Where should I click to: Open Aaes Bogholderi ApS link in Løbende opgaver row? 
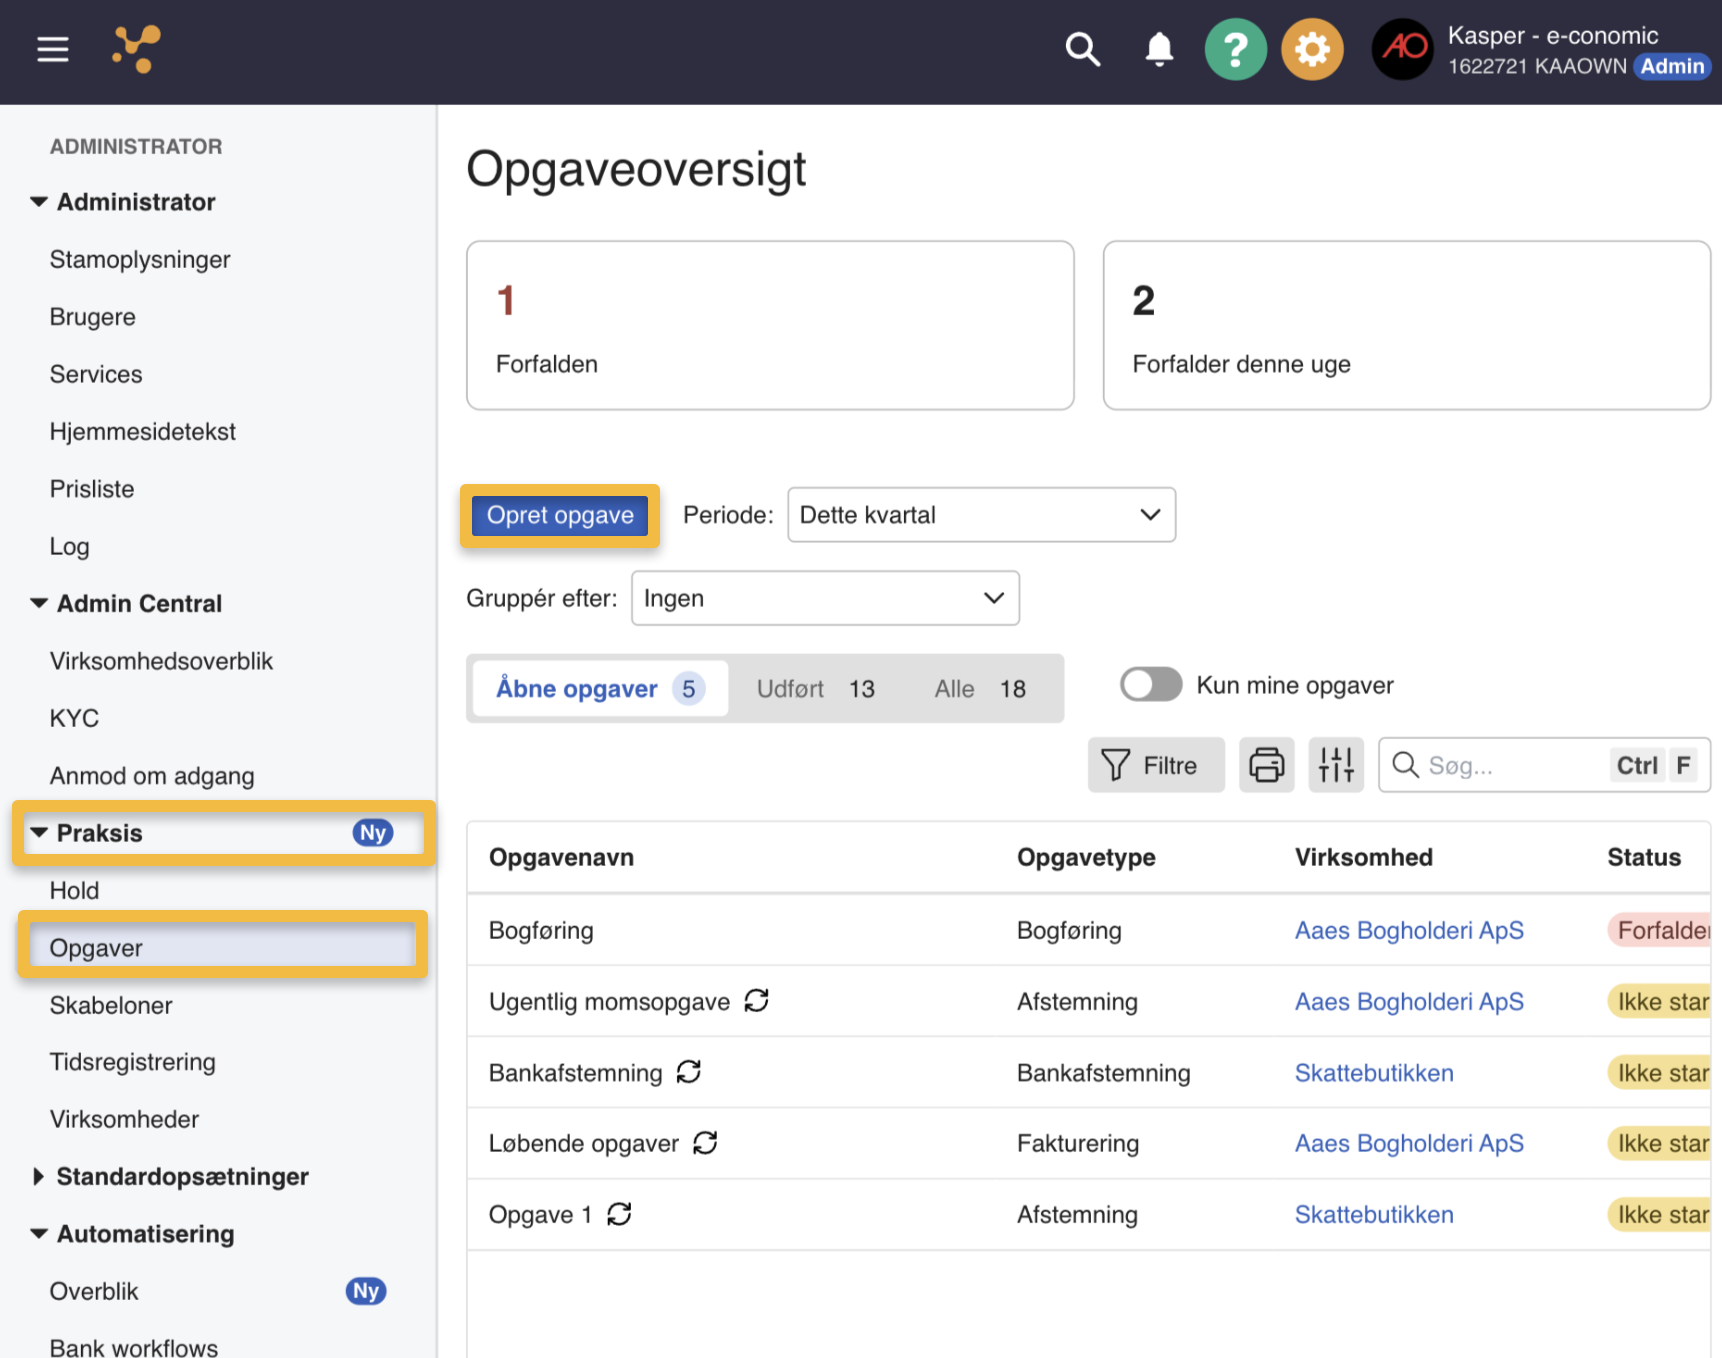[x=1409, y=1143]
